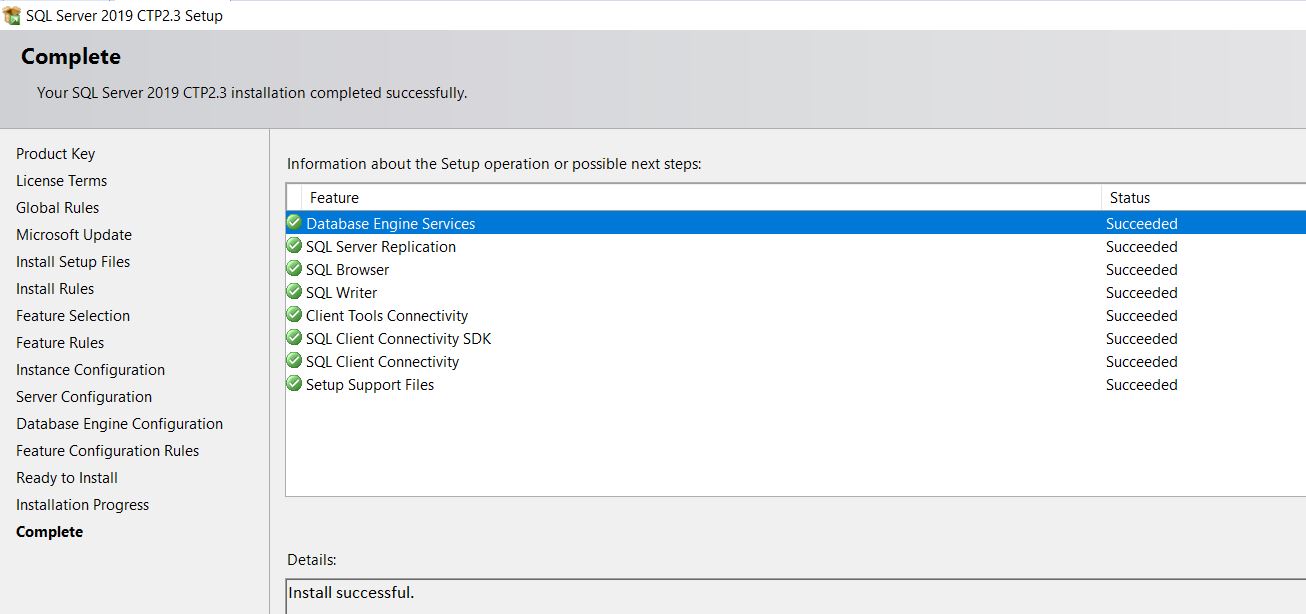Click green checkmark beside SQL Server Replication
This screenshot has width=1306, height=614.
tap(294, 246)
